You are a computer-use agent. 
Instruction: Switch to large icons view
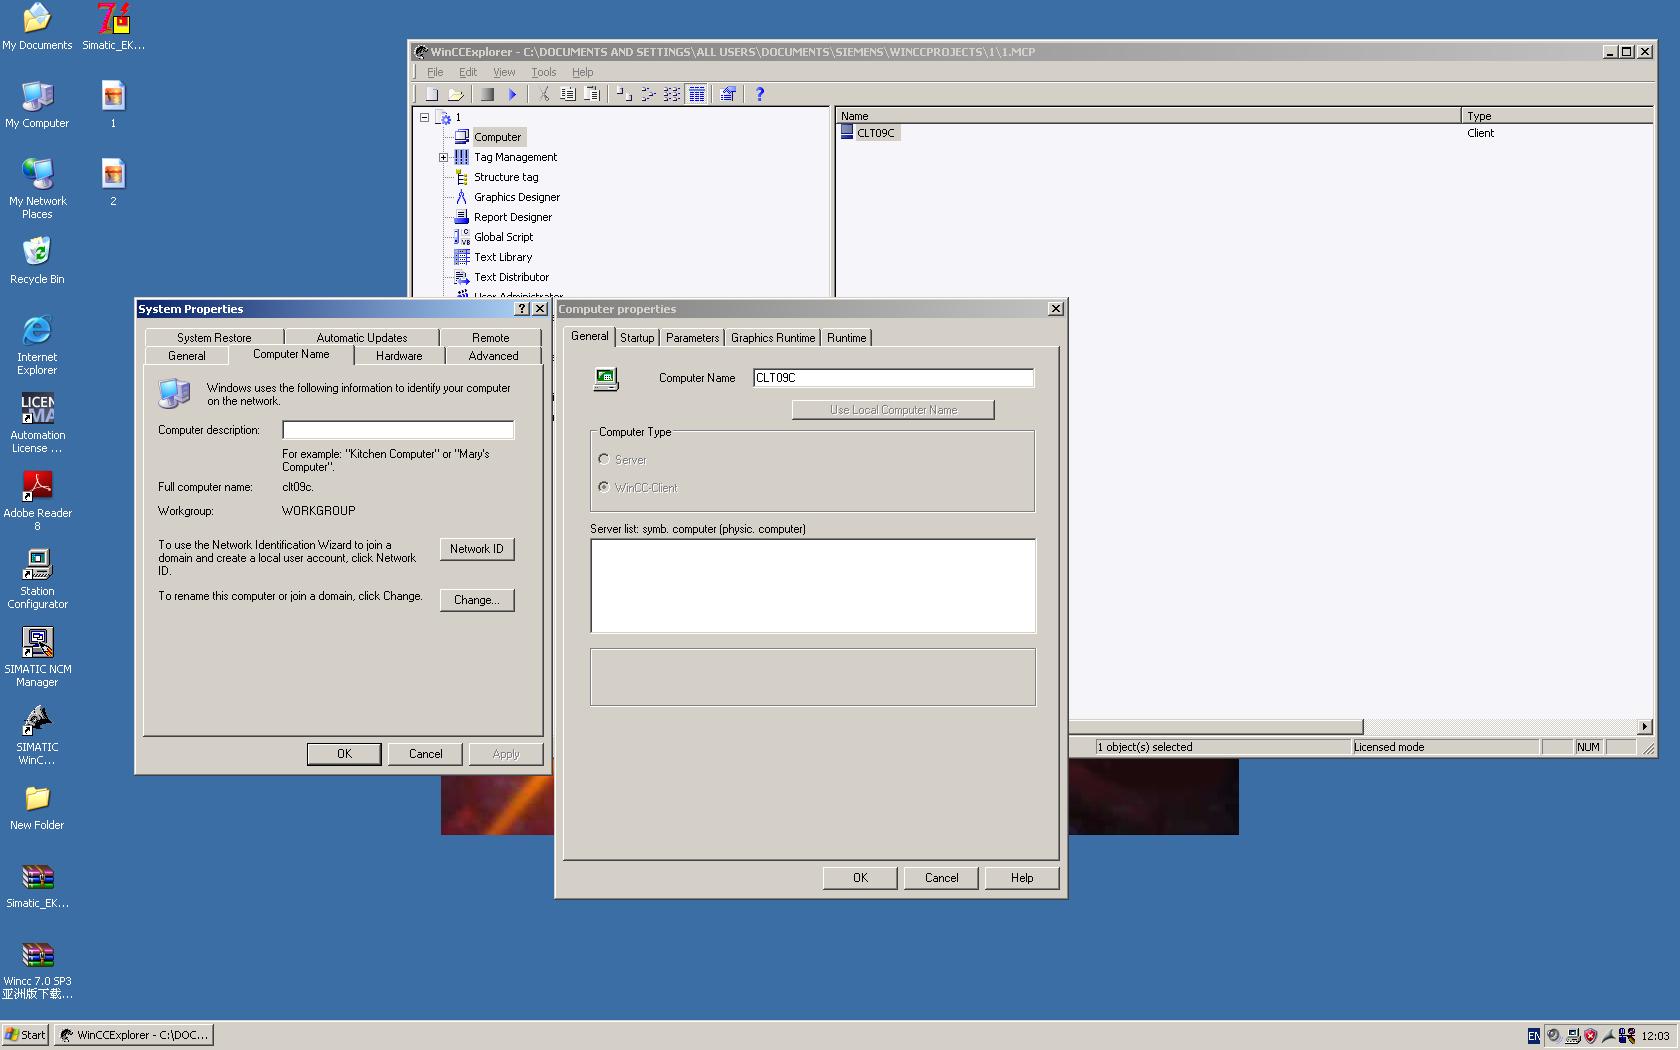pyautogui.click(x=623, y=94)
